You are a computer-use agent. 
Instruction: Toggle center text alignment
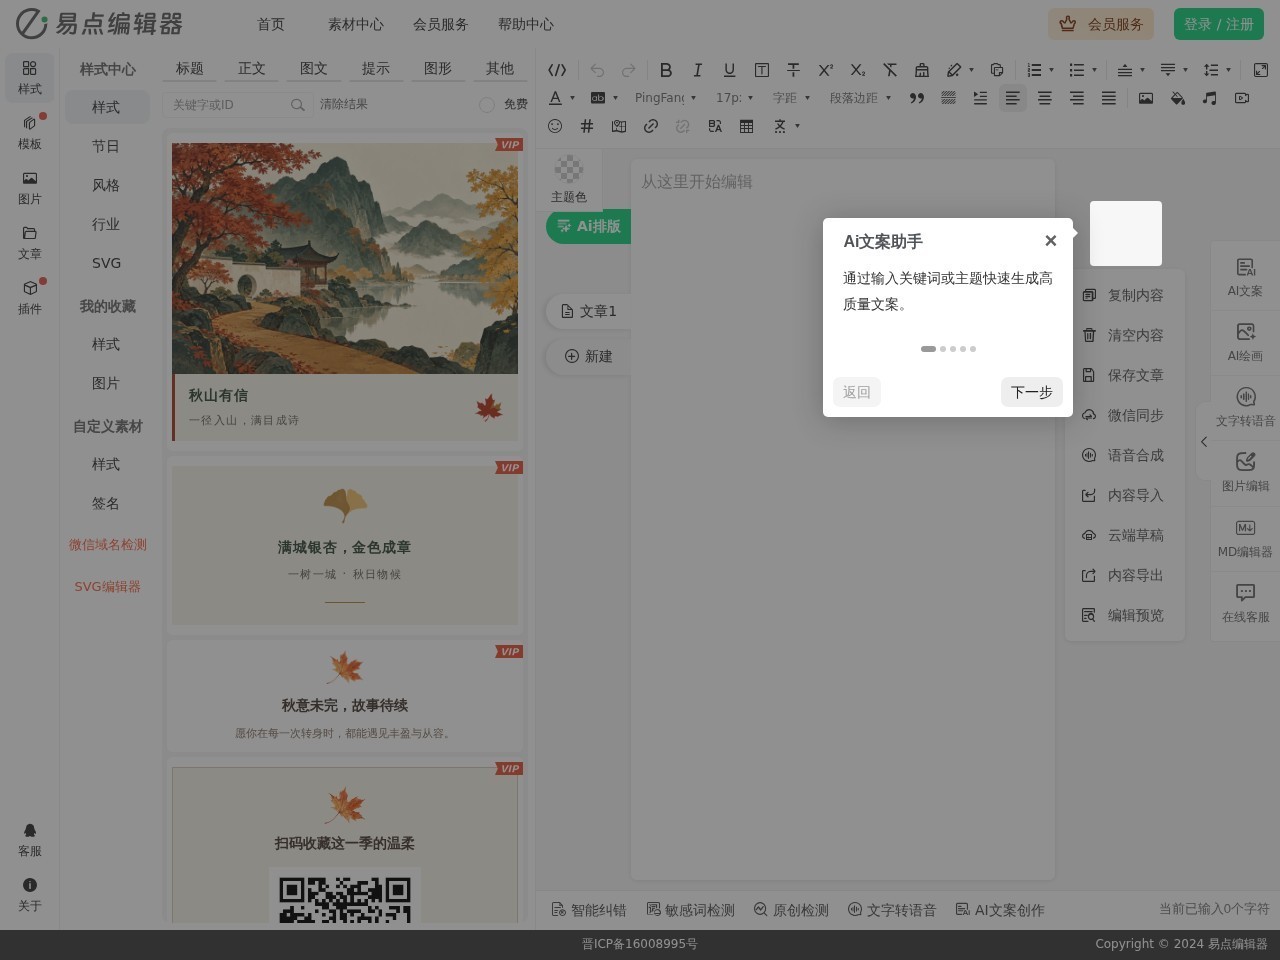point(1045,98)
